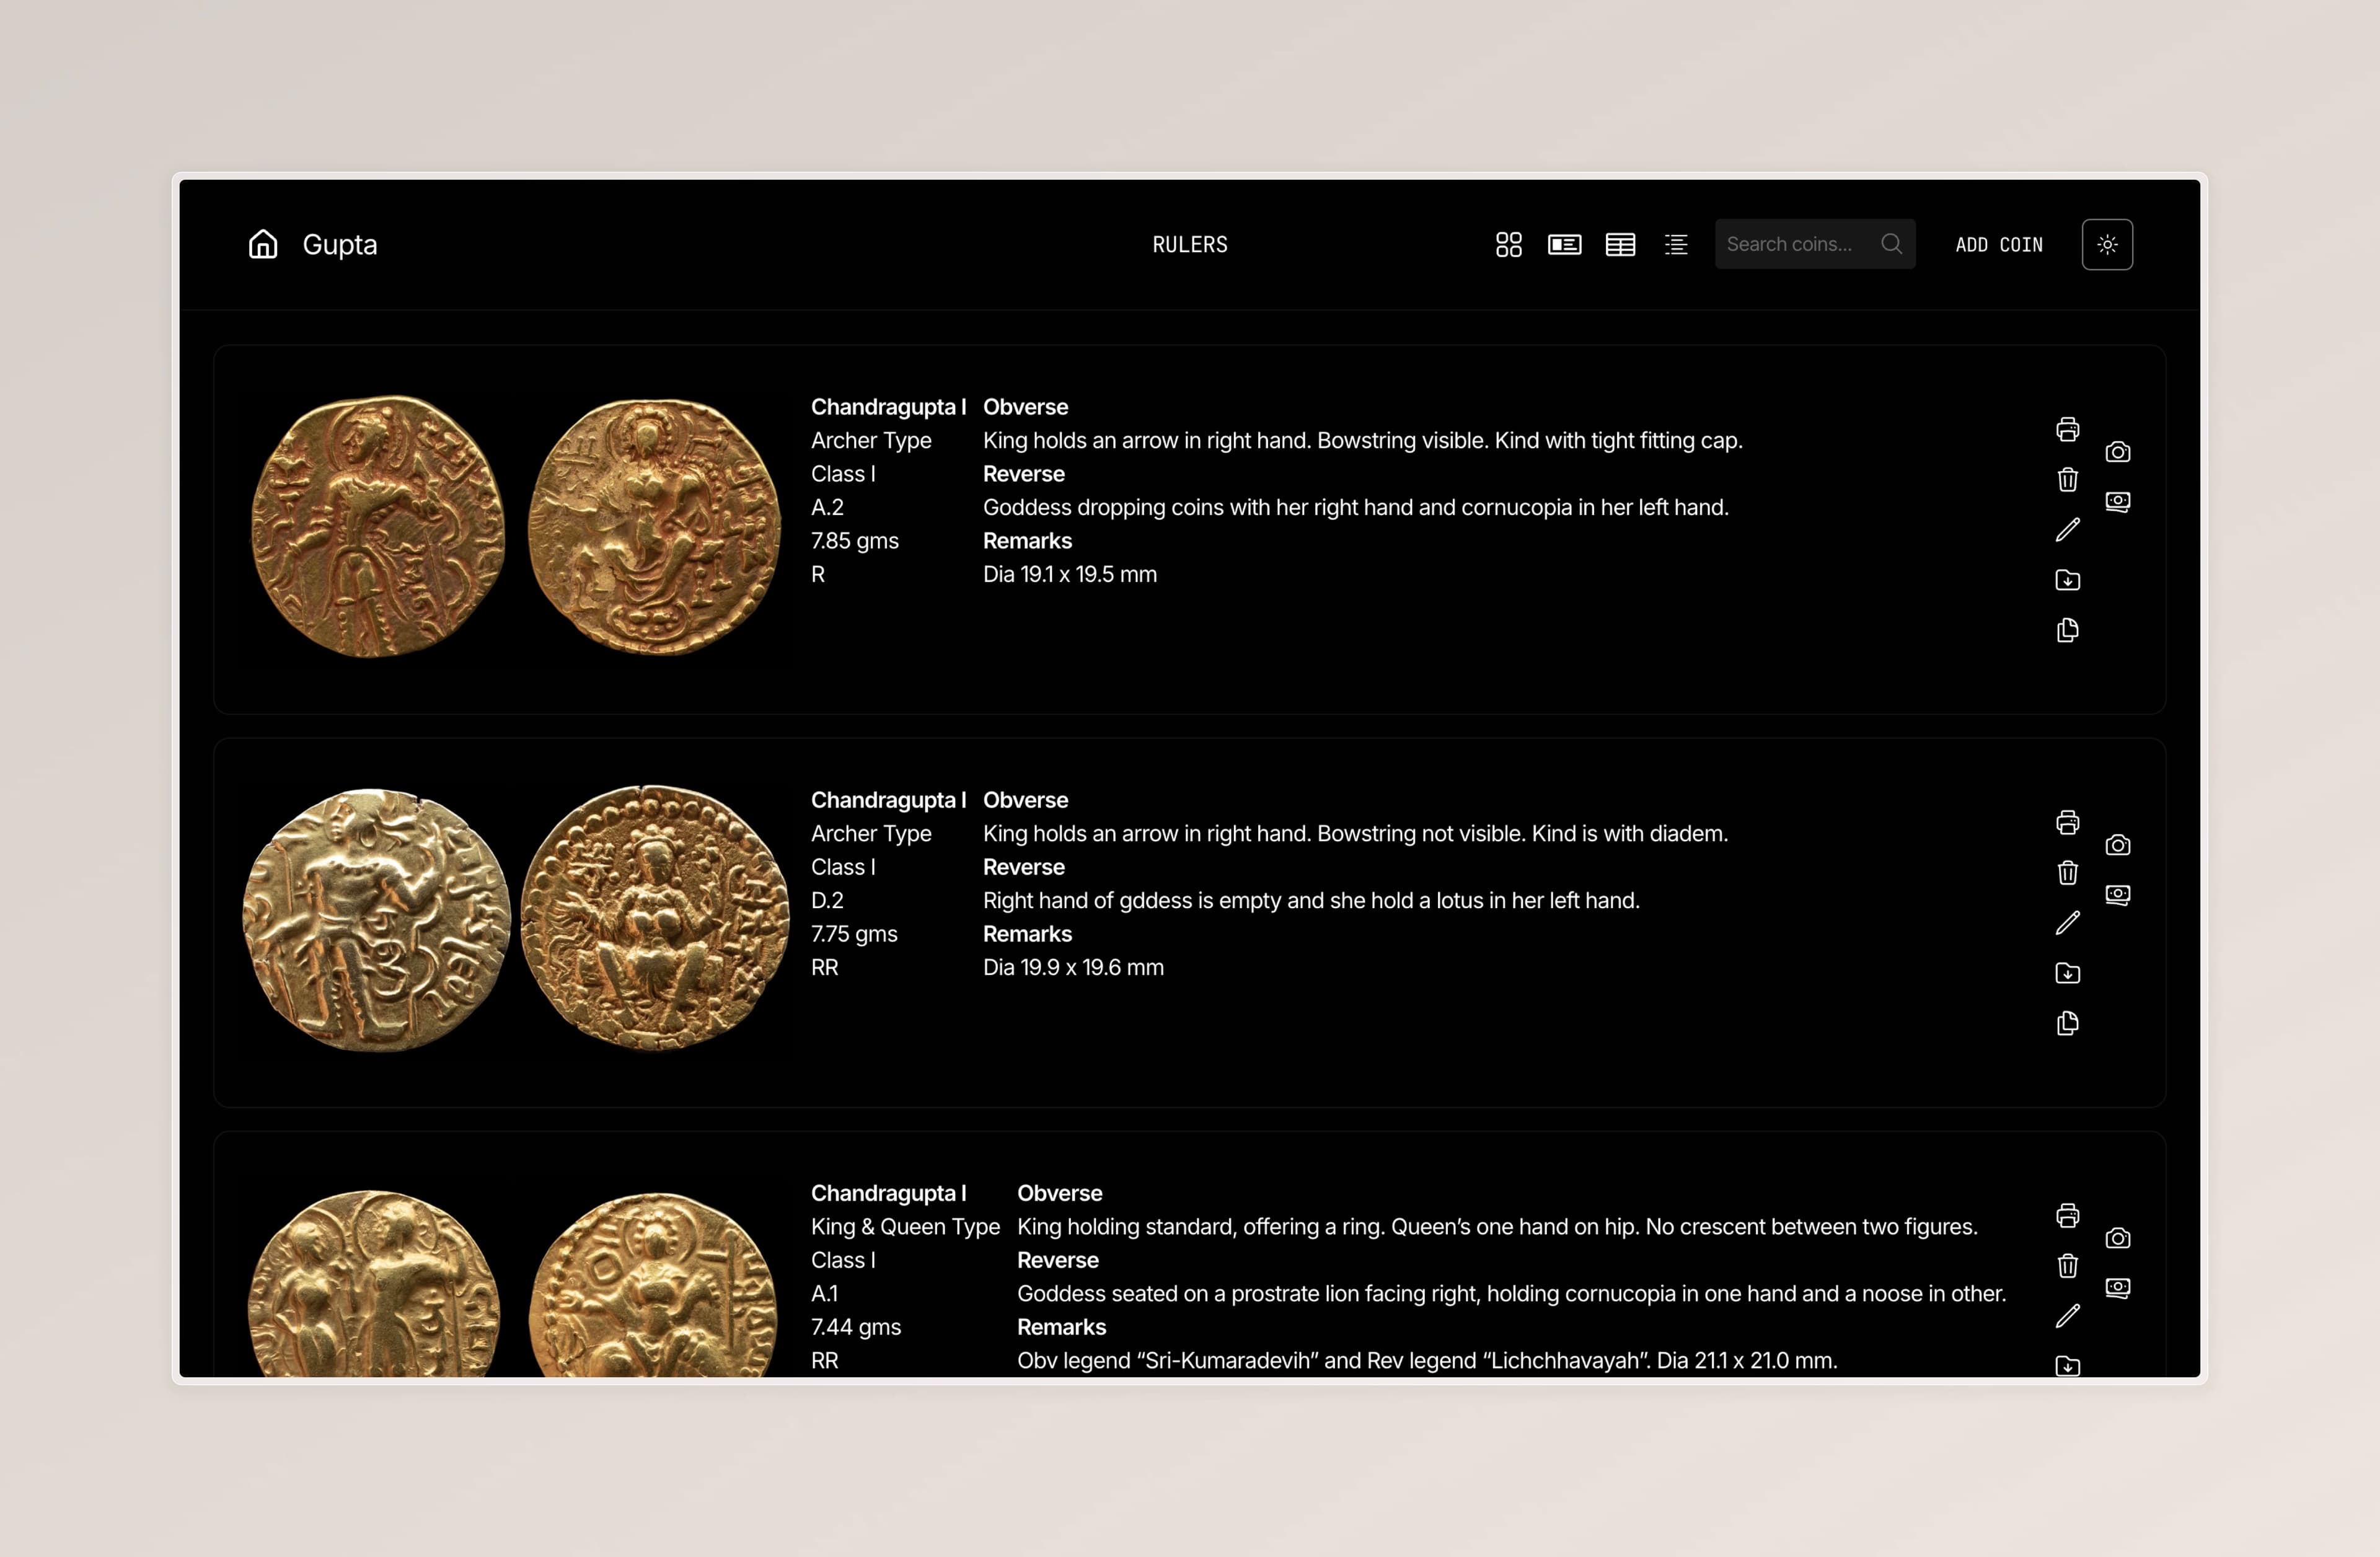Delete the second Chandragupta I coin entry
This screenshot has height=1557, width=2380.
(x=2068, y=873)
